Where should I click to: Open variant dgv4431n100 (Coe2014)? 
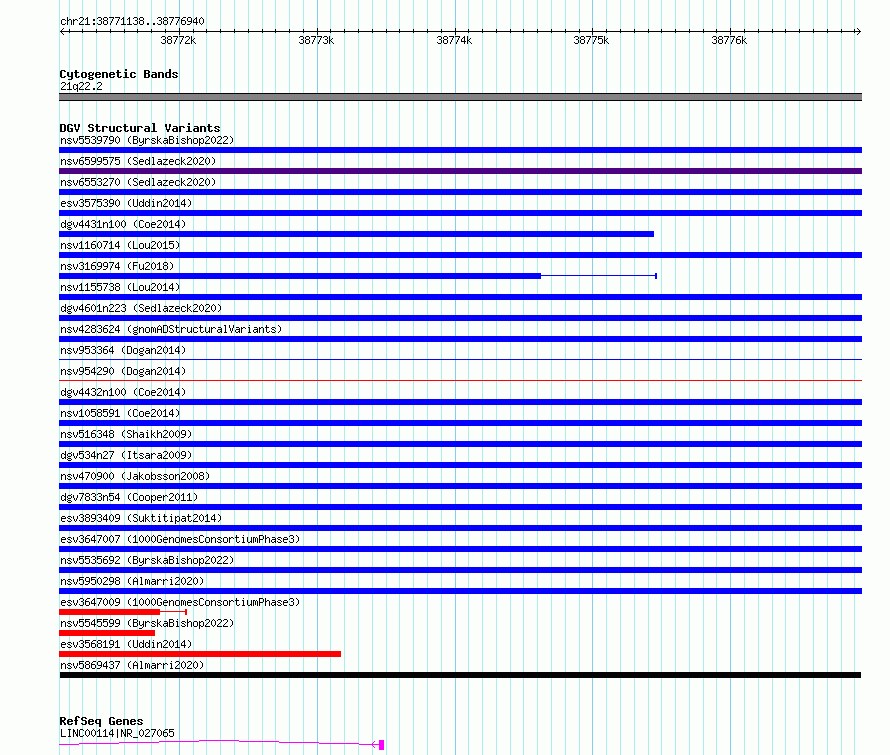click(123, 224)
